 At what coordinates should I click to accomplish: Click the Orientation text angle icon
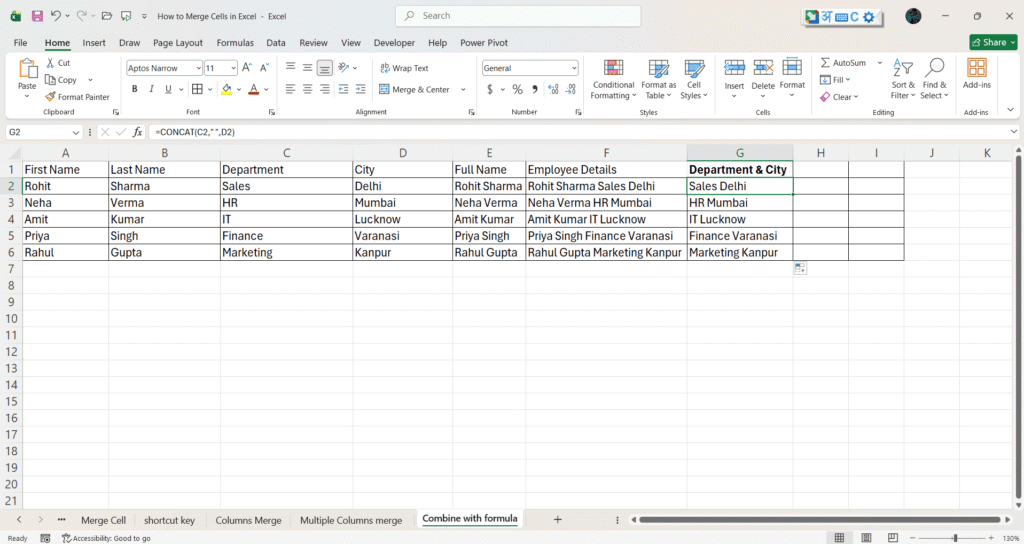[344, 67]
